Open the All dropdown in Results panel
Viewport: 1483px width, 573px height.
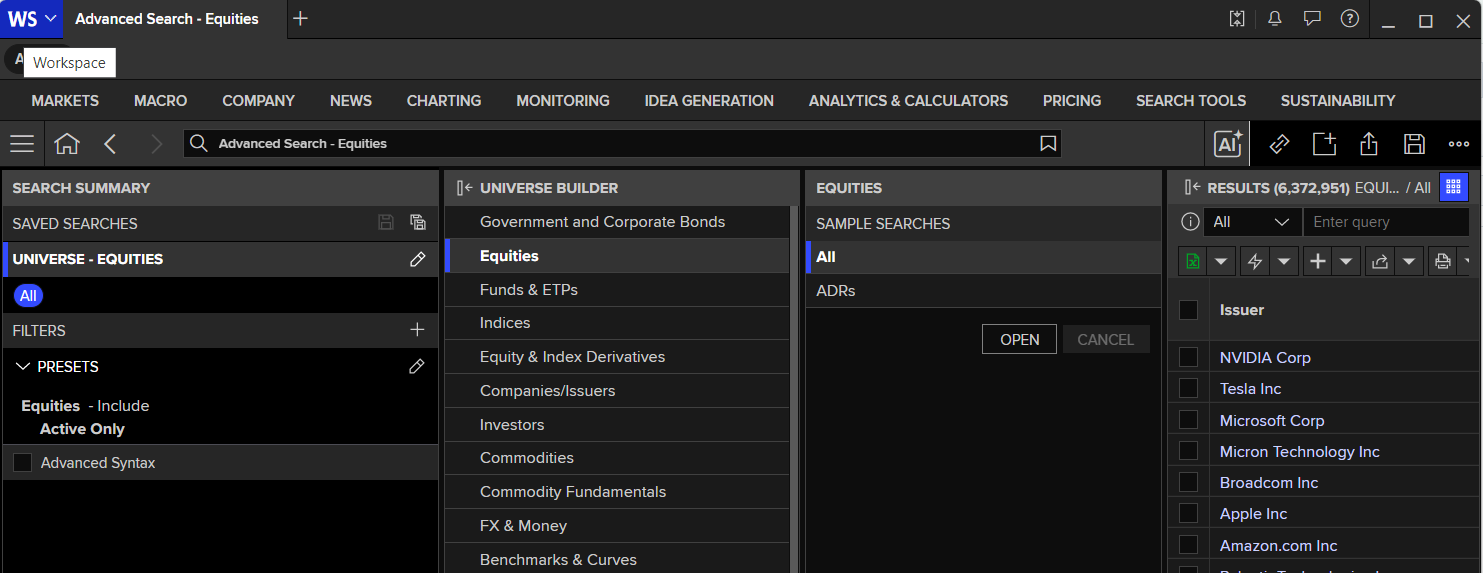coord(1251,222)
